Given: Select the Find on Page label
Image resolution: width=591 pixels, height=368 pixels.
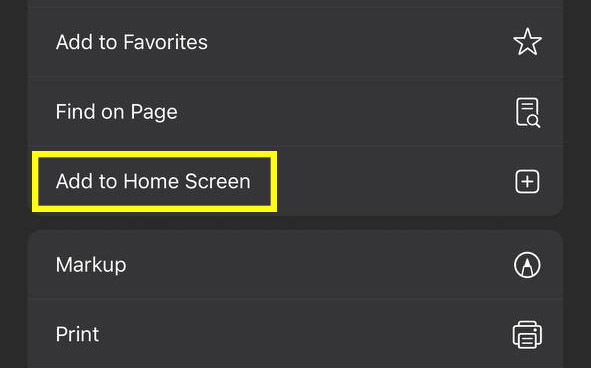Looking at the screenshot, I should point(116,112).
